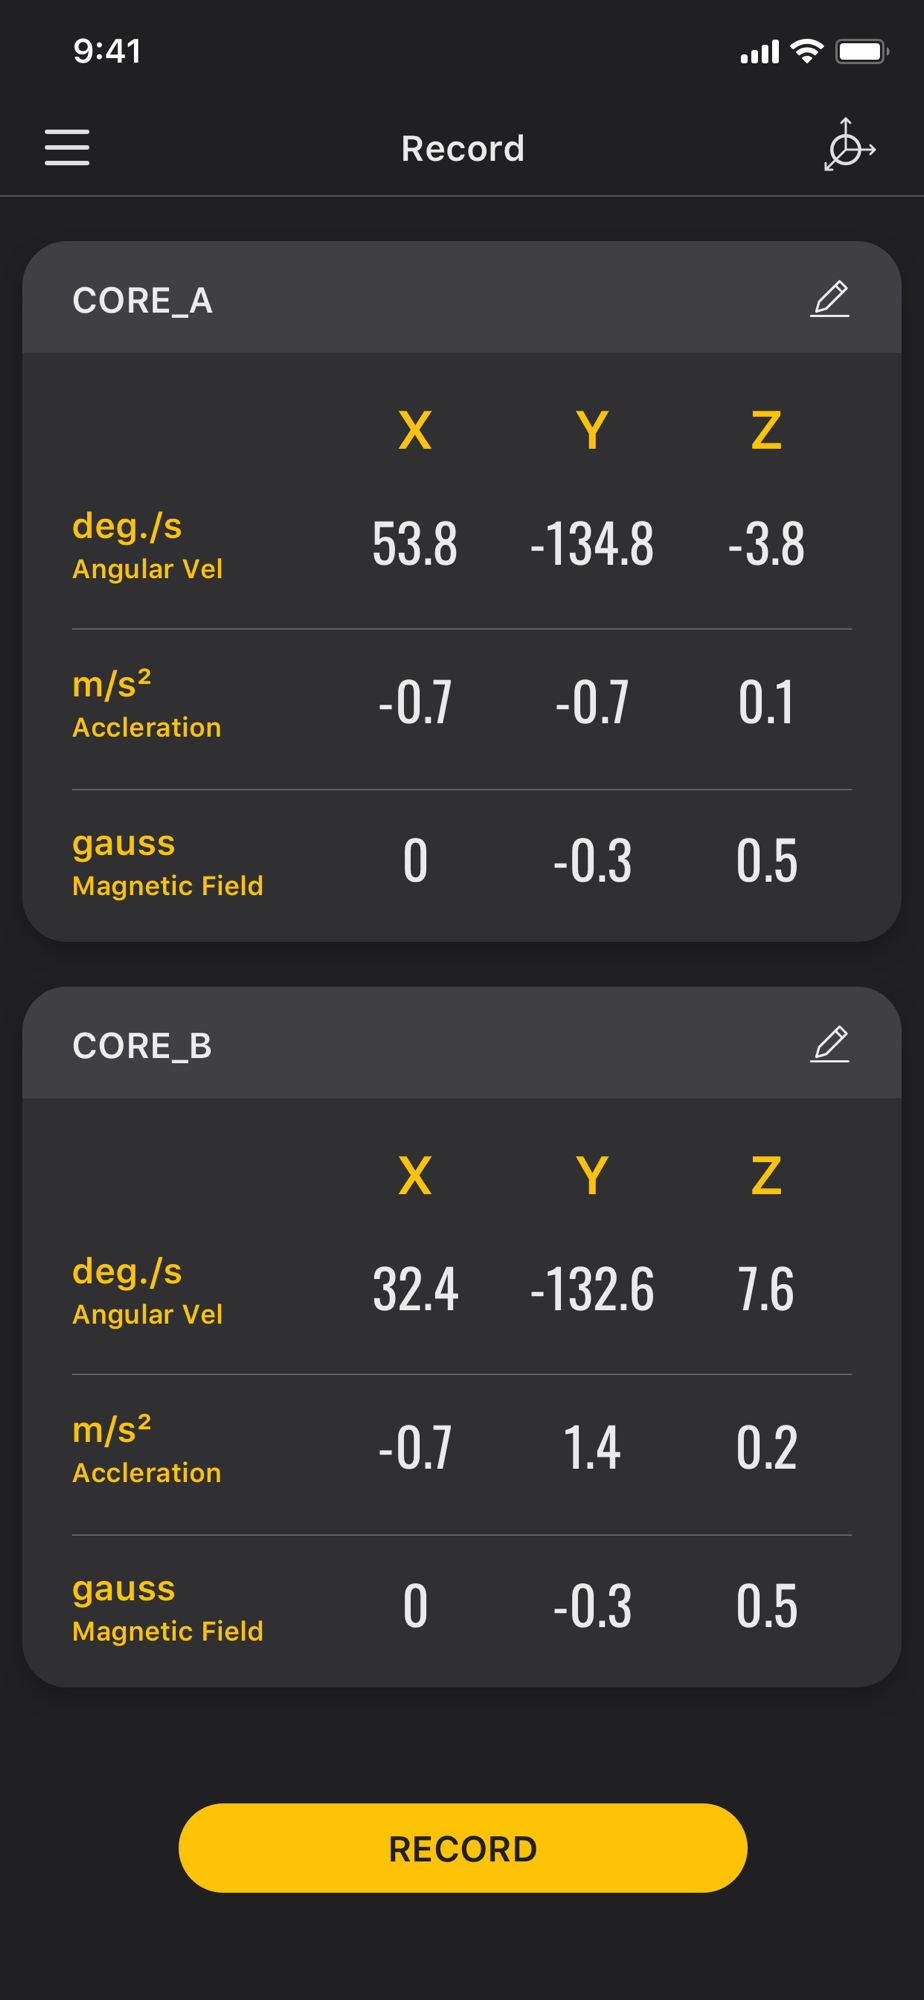
Task: Tap the battery status icon
Action: tap(862, 51)
